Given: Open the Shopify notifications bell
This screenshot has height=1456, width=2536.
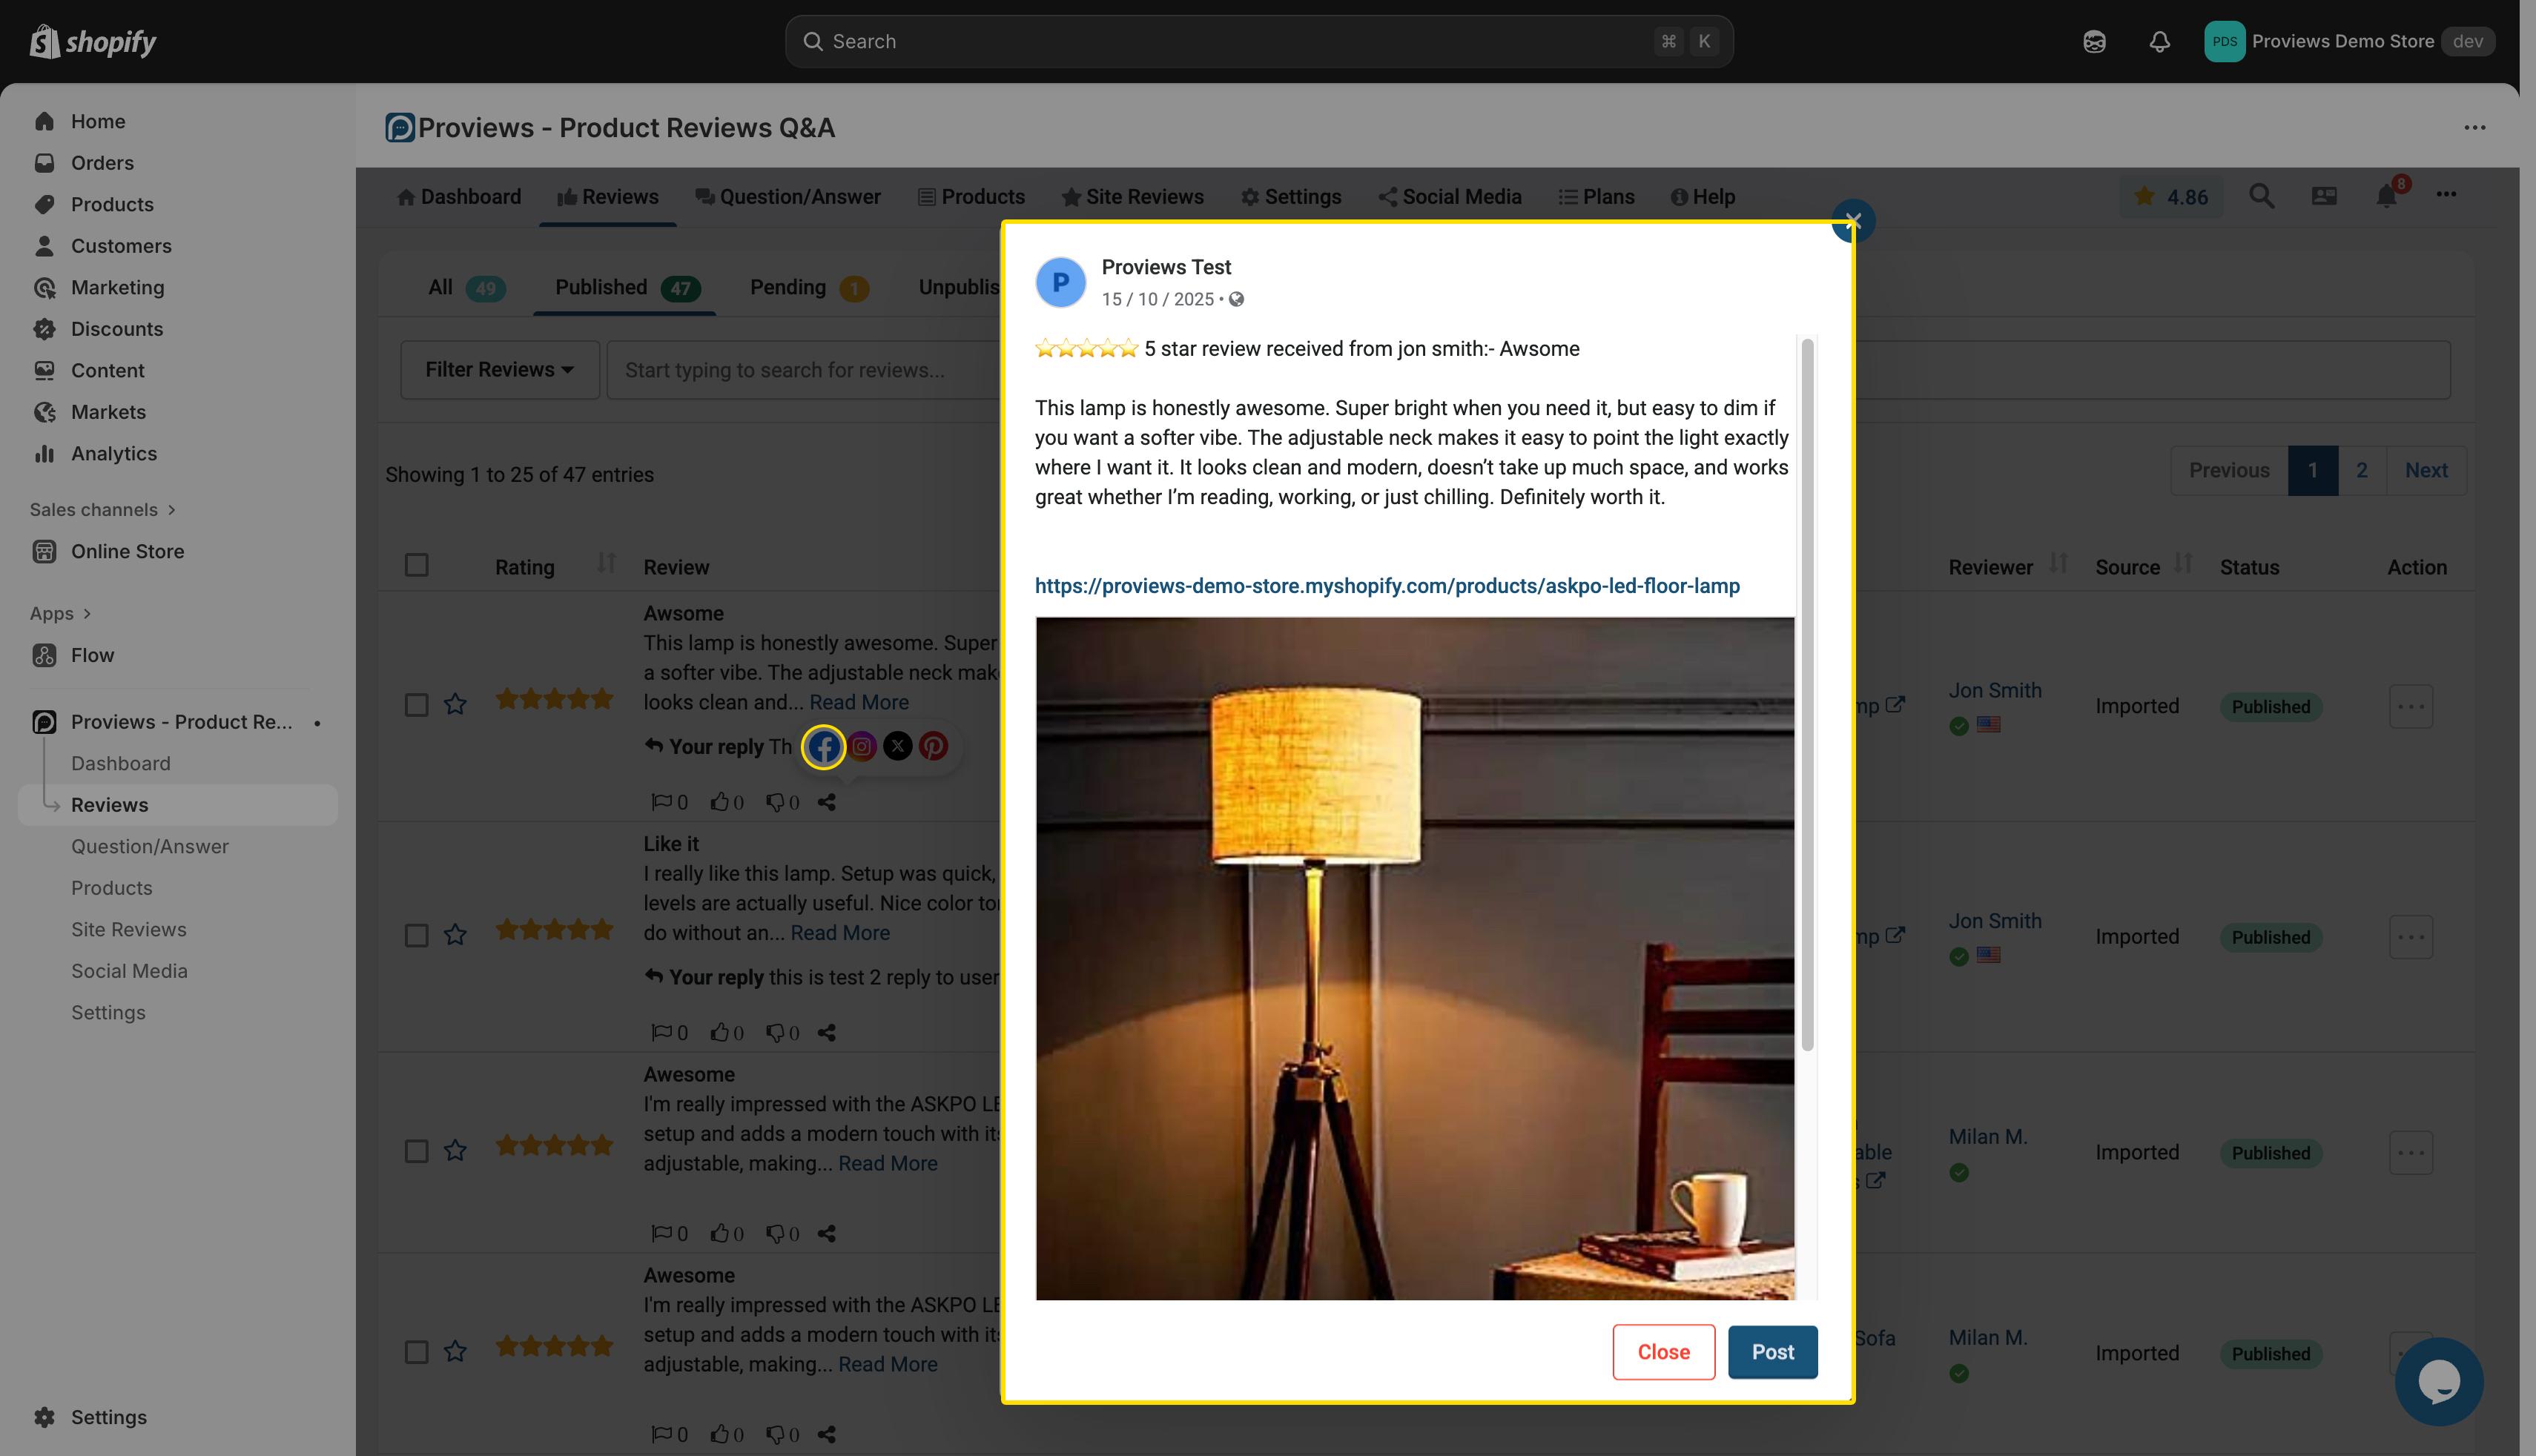Looking at the screenshot, I should pos(2159,41).
